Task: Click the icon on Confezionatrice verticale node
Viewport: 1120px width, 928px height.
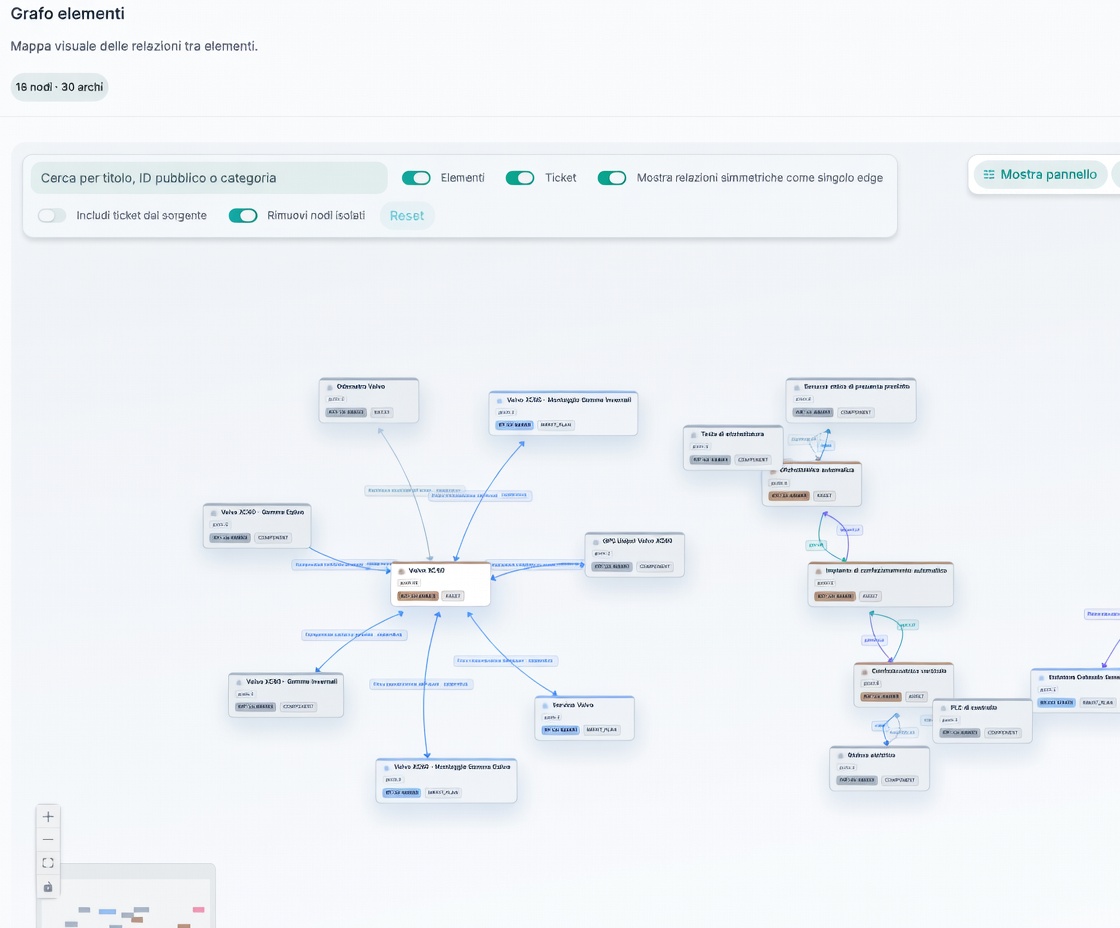Action: tap(865, 672)
